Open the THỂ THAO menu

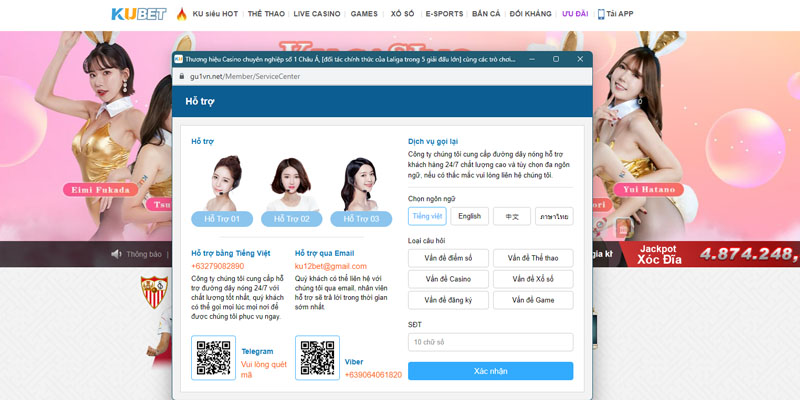[x=266, y=14]
